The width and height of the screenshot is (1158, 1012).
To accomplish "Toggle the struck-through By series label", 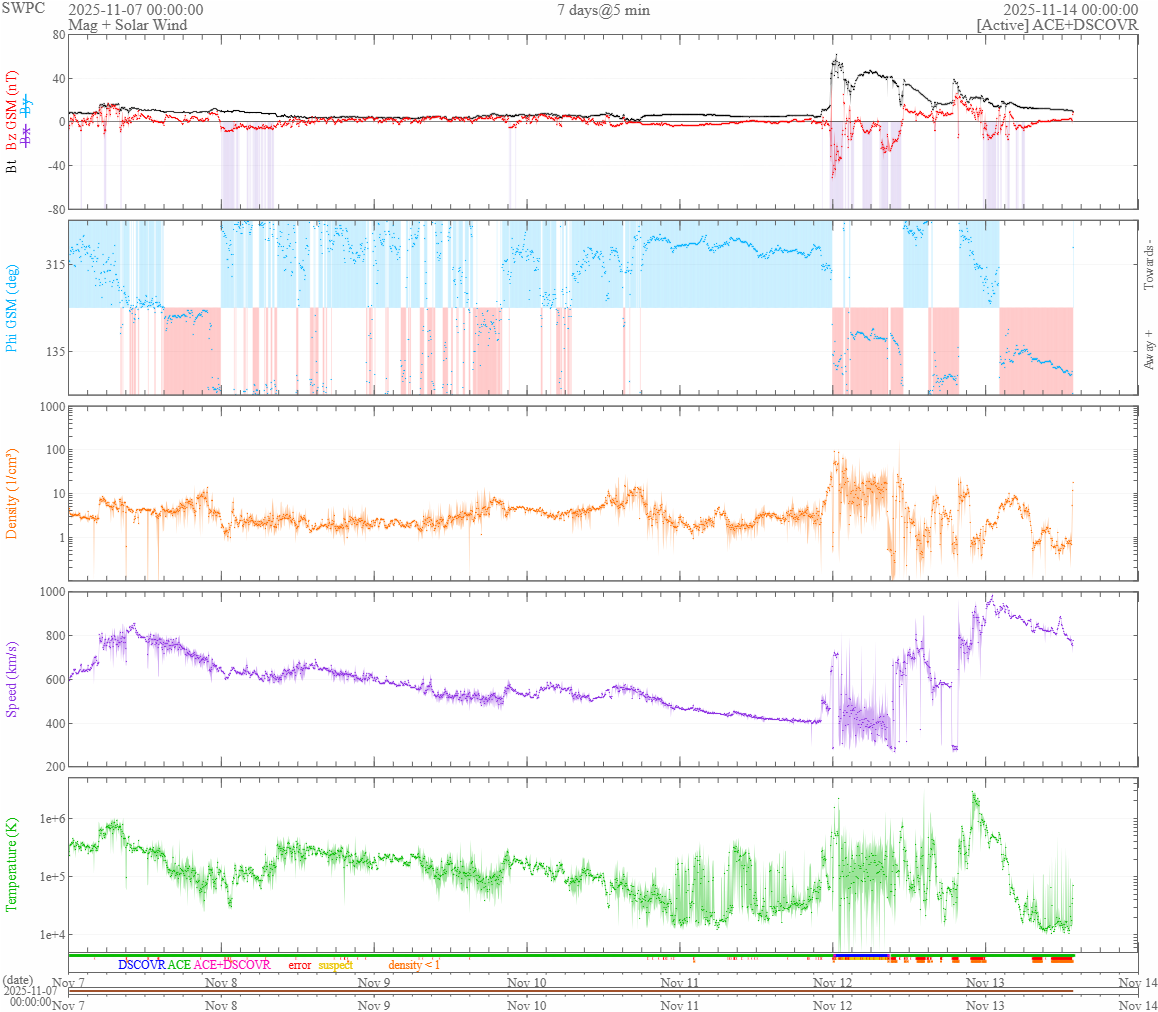I will [26, 105].
